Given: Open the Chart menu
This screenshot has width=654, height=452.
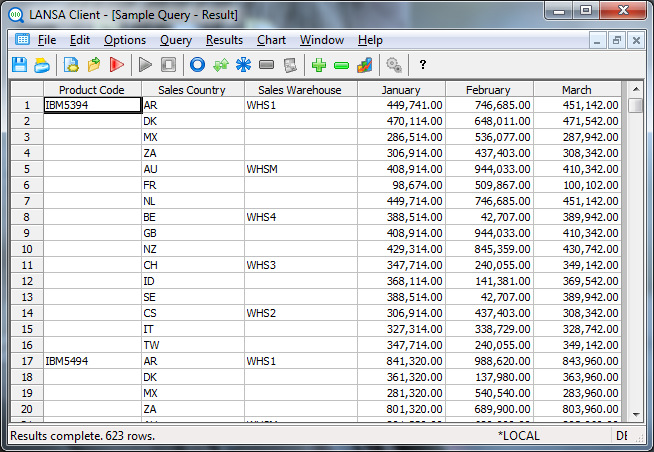Looking at the screenshot, I should tap(271, 40).
